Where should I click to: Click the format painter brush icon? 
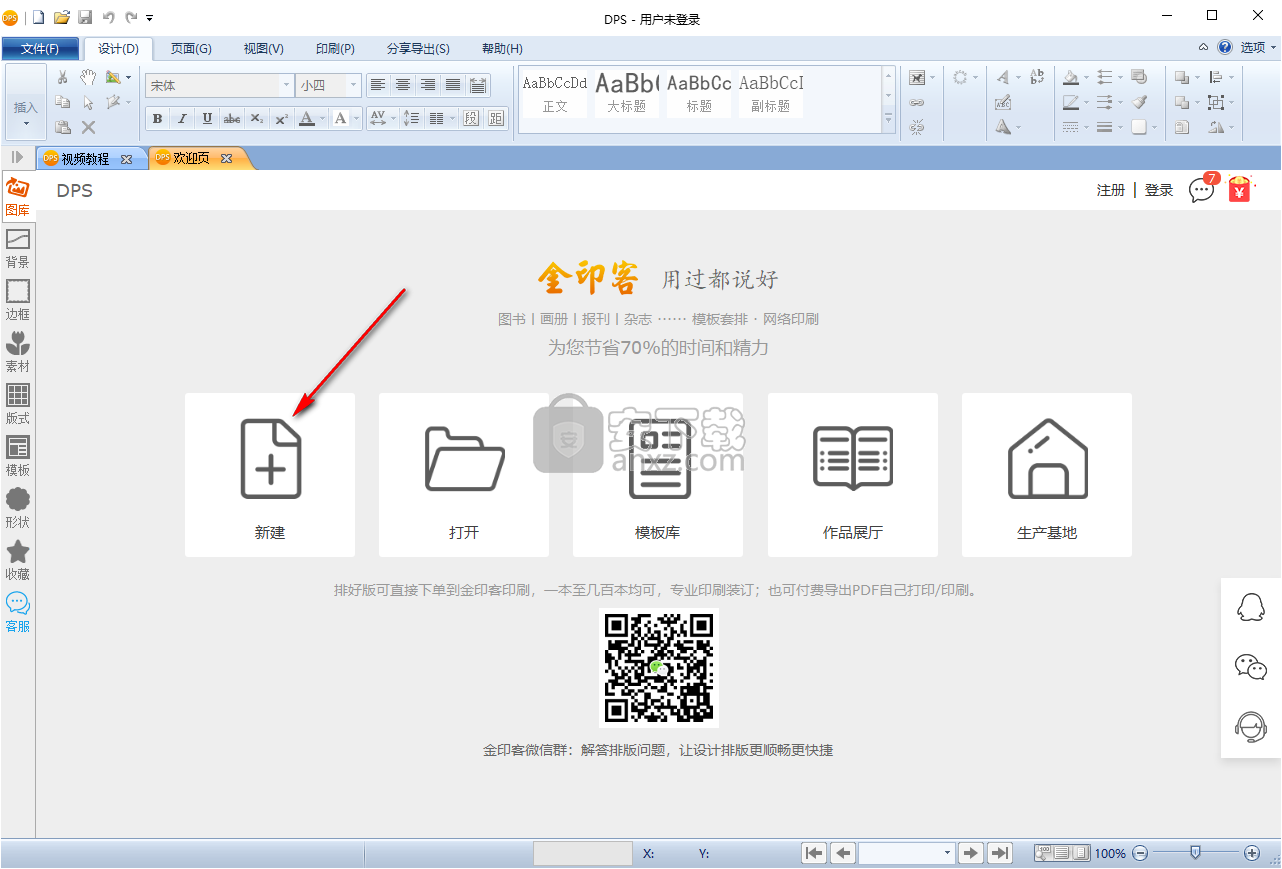[x=1140, y=102]
